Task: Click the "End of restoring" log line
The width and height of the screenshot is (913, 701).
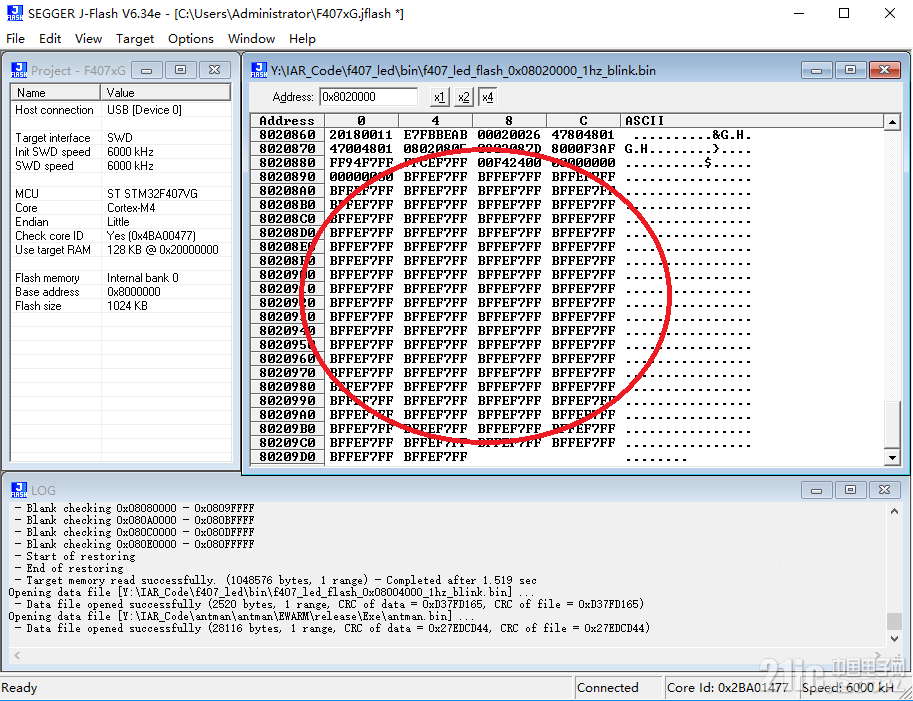Action: coord(69,568)
